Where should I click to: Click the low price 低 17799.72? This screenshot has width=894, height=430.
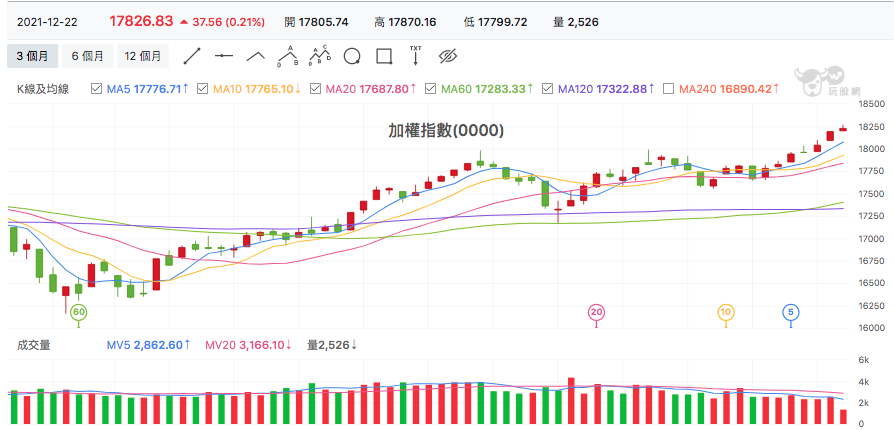point(495,22)
